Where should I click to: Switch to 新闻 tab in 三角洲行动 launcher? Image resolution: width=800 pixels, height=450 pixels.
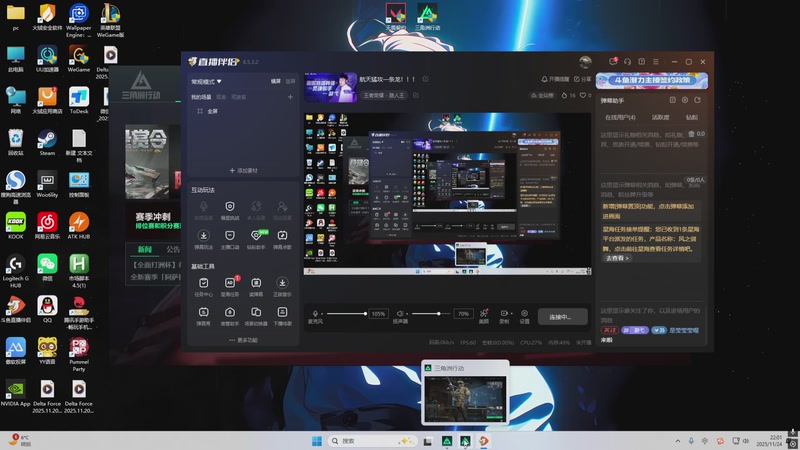click(145, 249)
